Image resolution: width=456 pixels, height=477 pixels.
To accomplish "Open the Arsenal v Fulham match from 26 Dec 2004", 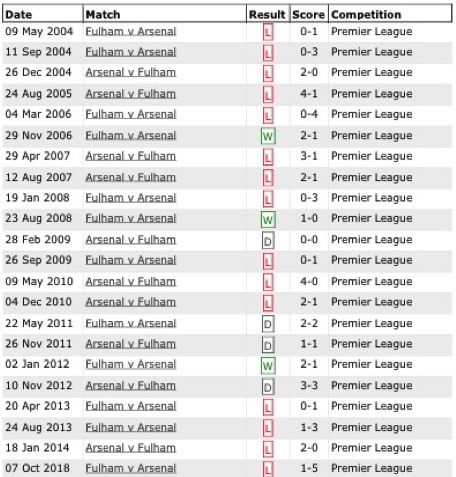I will [x=131, y=72].
